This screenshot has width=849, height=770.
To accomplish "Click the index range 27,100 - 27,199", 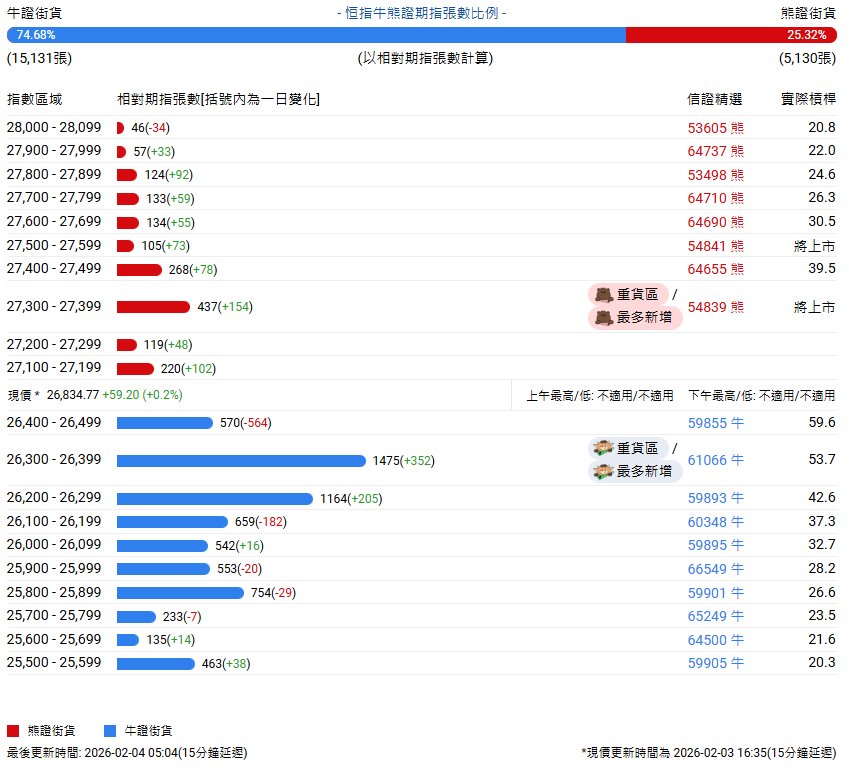I will (x=54, y=368).
